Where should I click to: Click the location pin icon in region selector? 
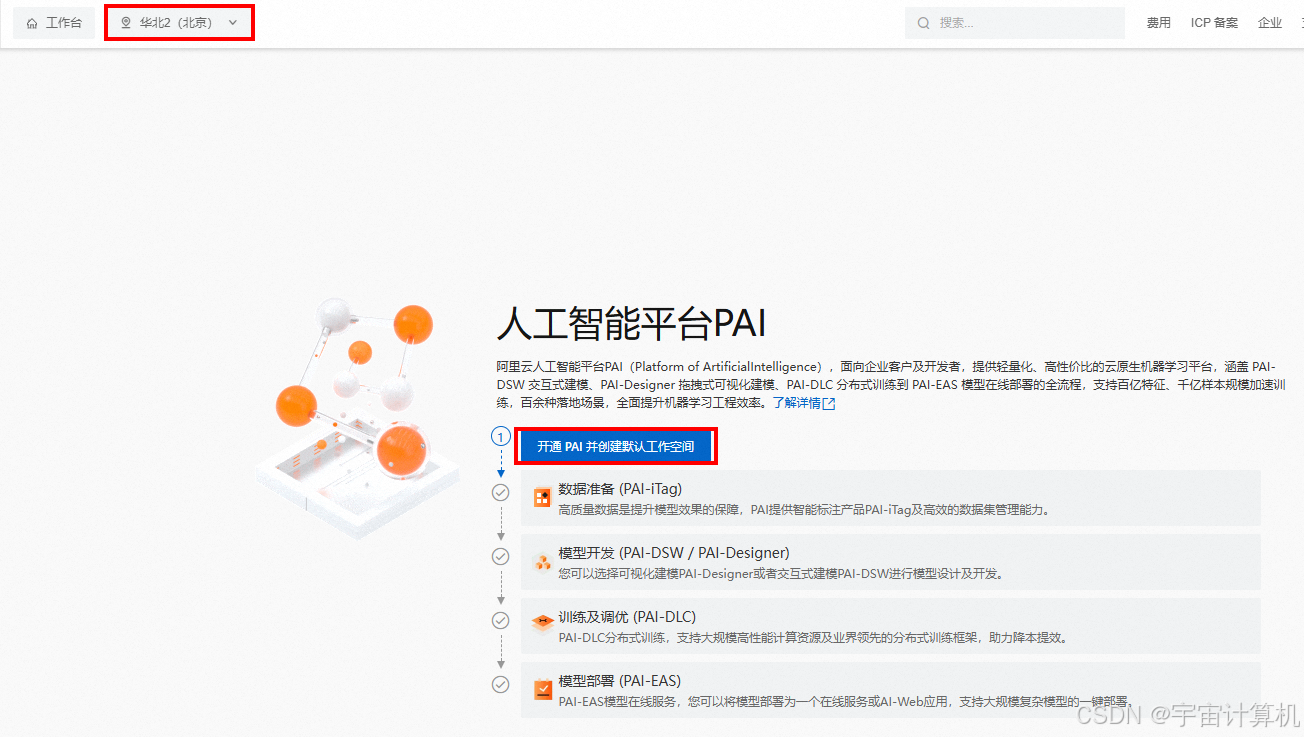point(125,22)
